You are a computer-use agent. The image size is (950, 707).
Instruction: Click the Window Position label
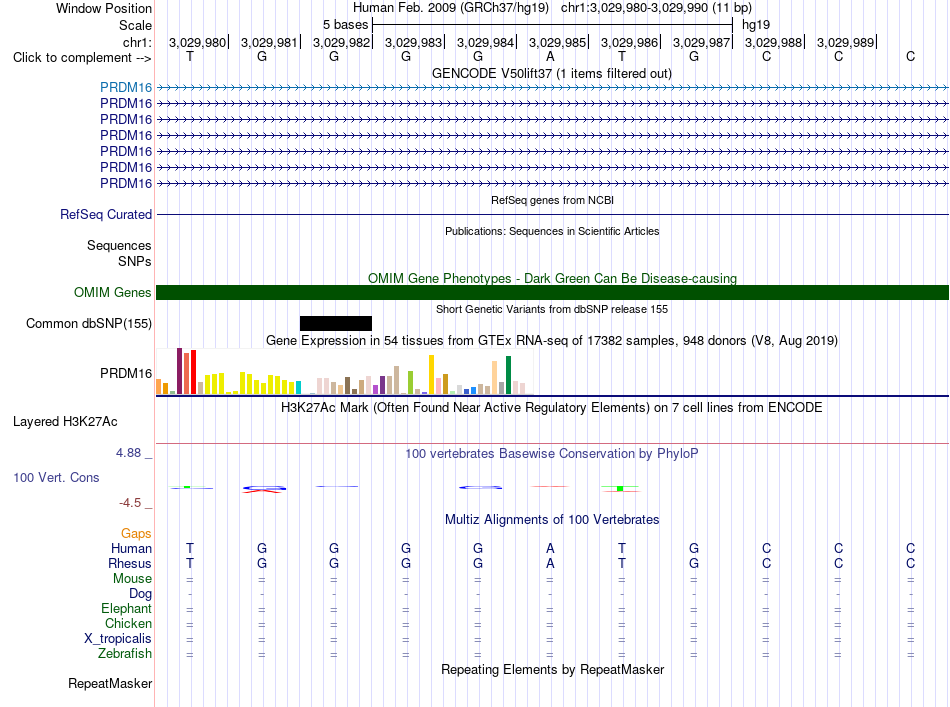[x=104, y=8]
